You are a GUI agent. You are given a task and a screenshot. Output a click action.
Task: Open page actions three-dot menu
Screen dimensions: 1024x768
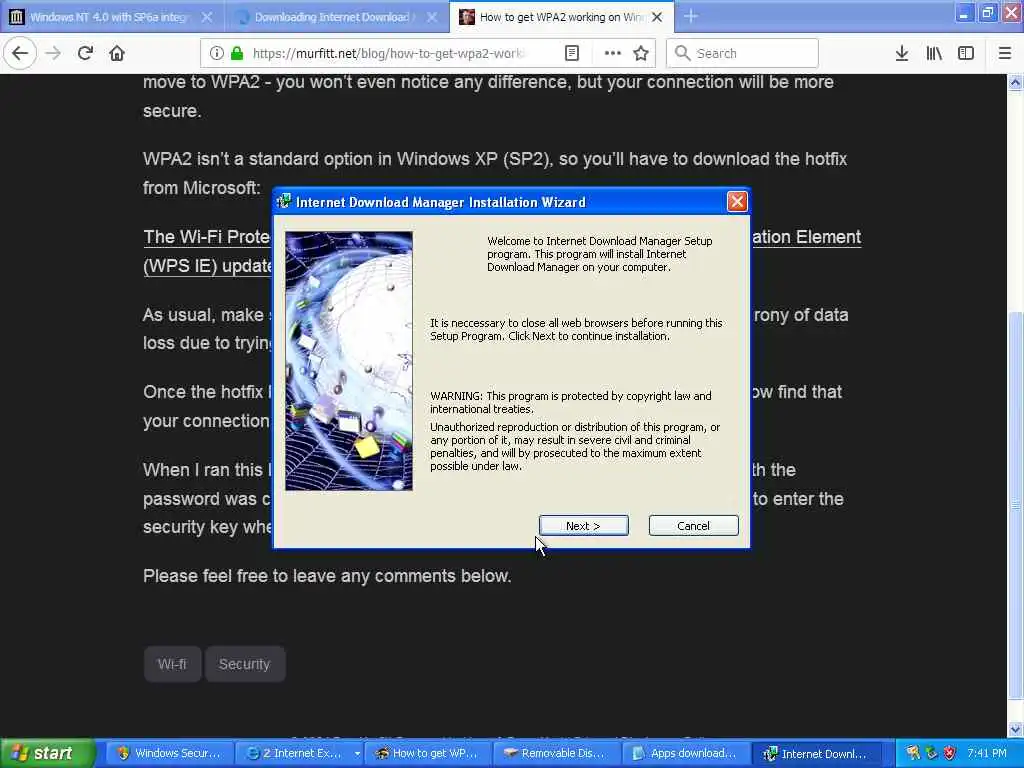(x=612, y=54)
